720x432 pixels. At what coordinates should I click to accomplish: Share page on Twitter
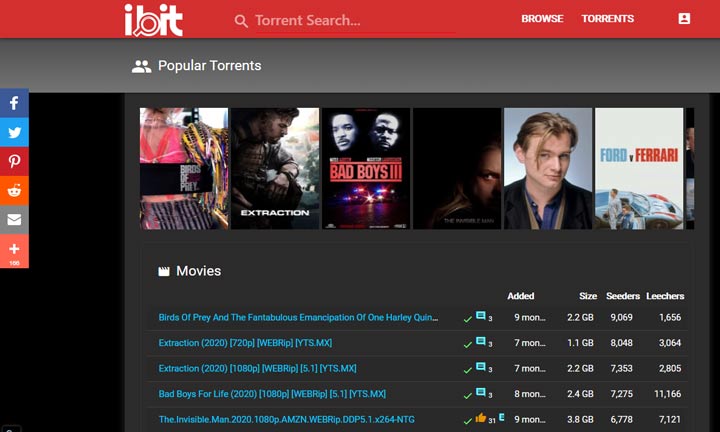[14, 132]
